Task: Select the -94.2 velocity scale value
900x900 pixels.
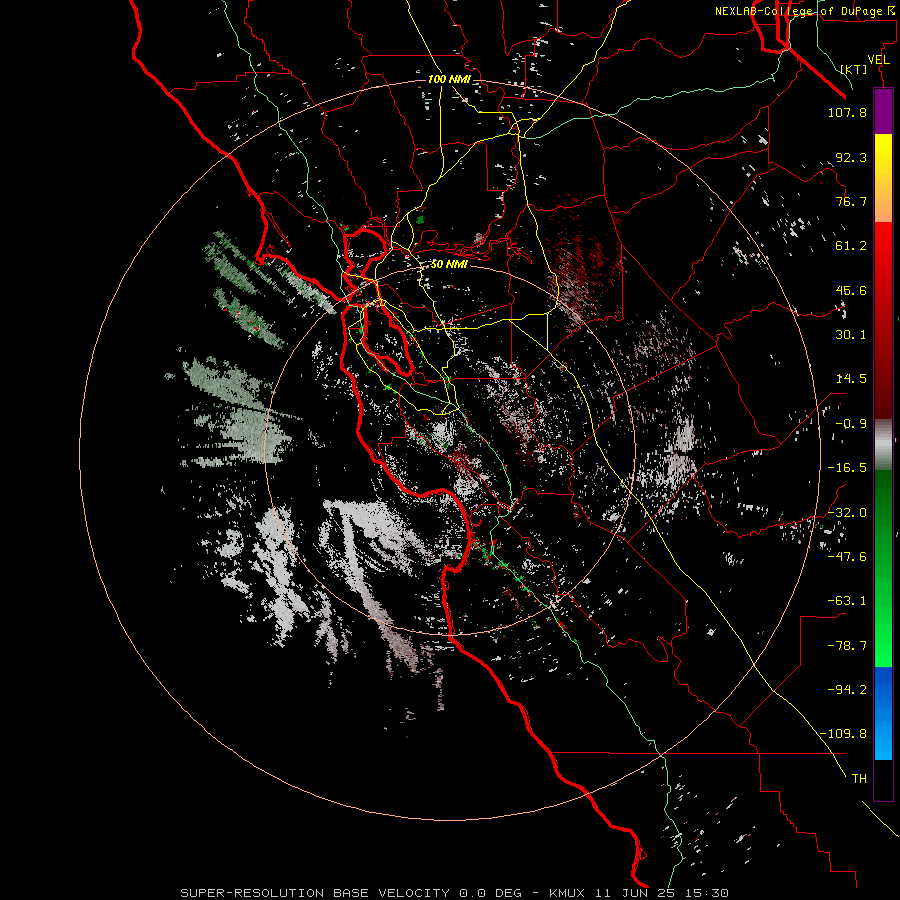Action: pyautogui.click(x=847, y=690)
